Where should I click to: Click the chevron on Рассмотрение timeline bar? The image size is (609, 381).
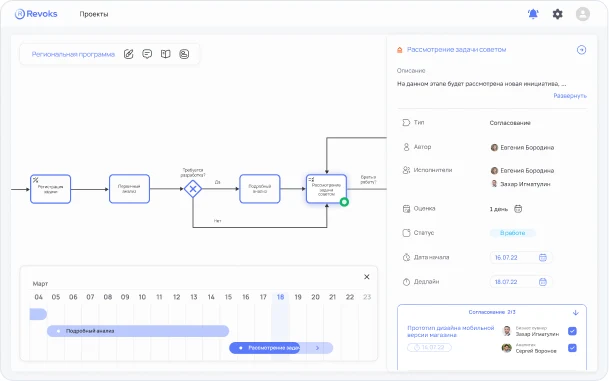pos(317,348)
